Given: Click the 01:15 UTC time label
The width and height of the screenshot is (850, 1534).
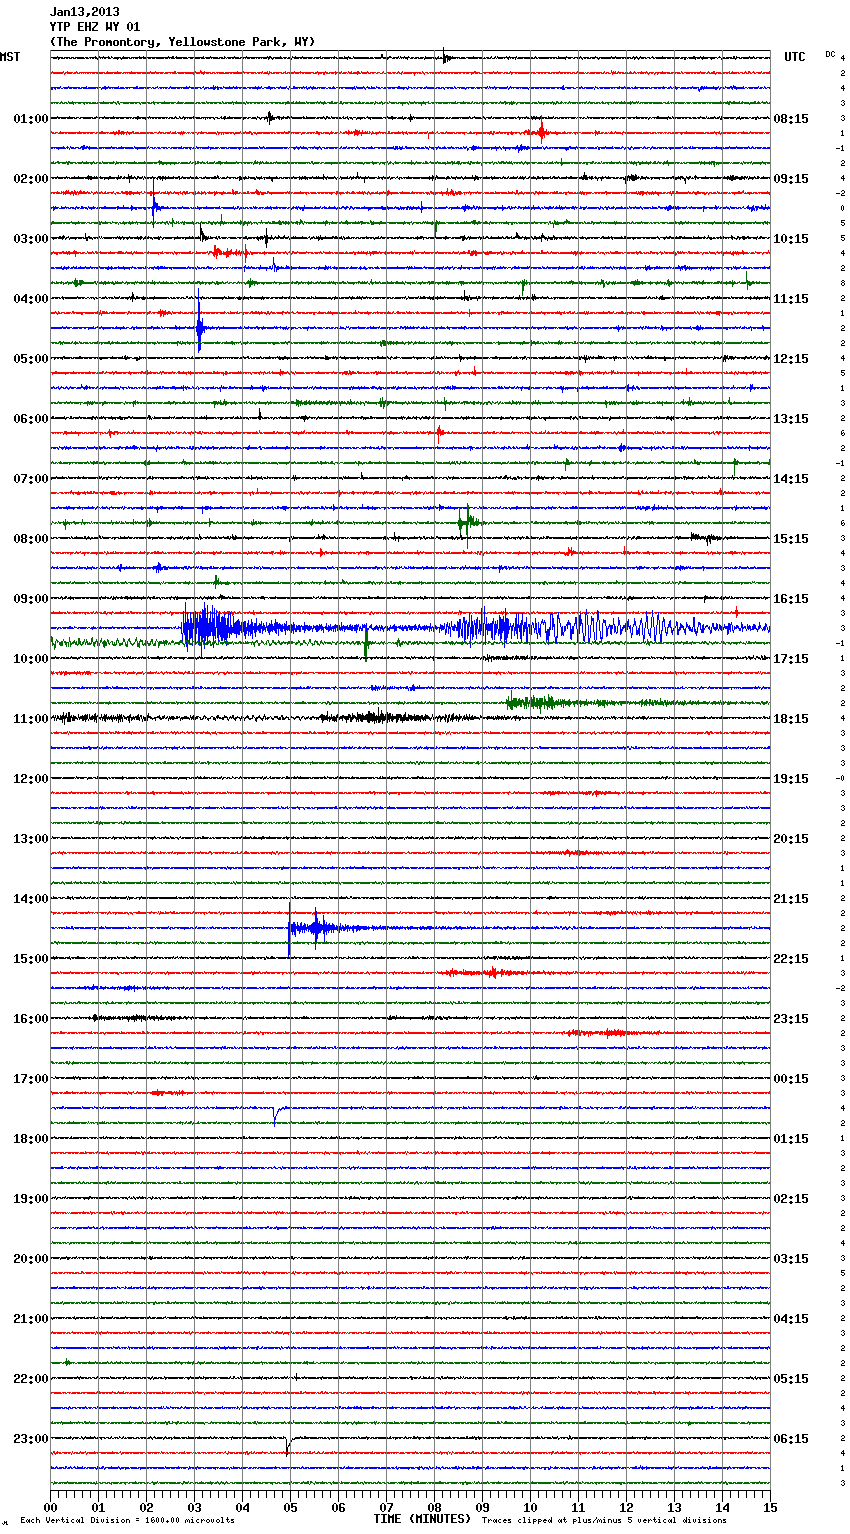Looking at the screenshot, I should pyautogui.click(x=791, y=1139).
